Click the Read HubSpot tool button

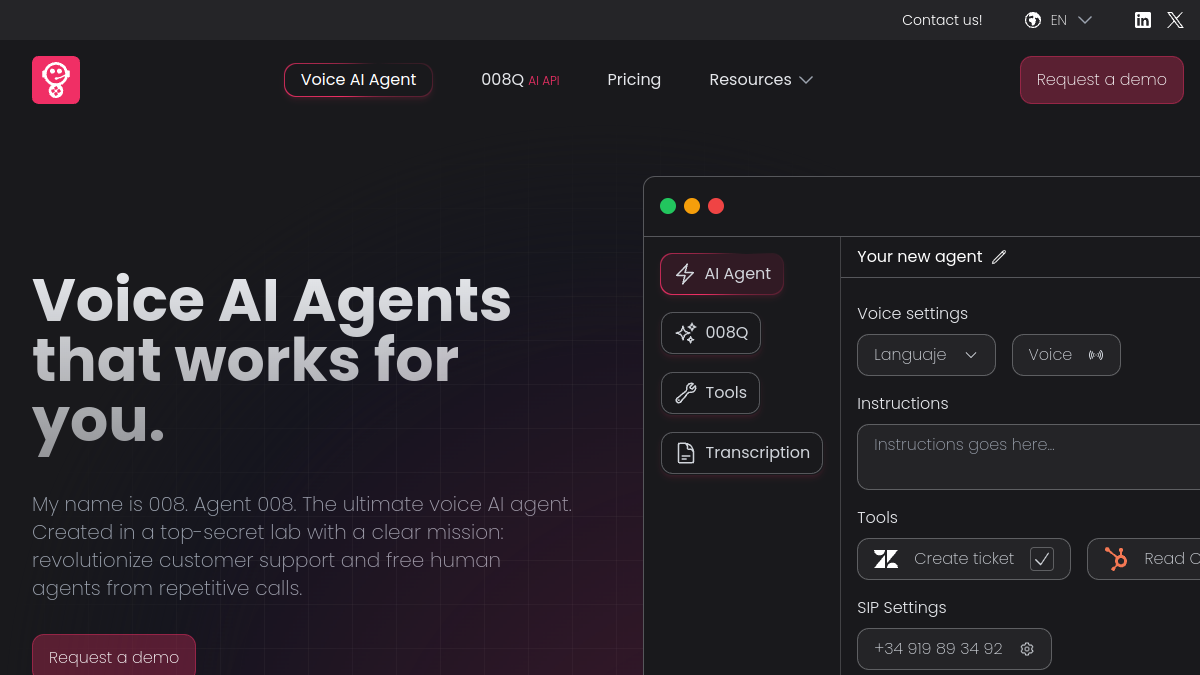pyautogui.click(x=1143, y=559)
